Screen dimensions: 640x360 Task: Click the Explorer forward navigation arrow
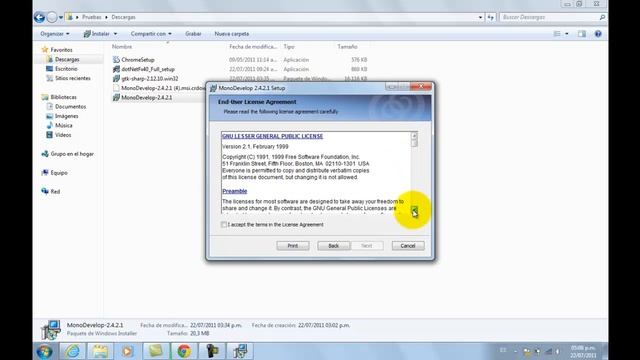(52, 17)
